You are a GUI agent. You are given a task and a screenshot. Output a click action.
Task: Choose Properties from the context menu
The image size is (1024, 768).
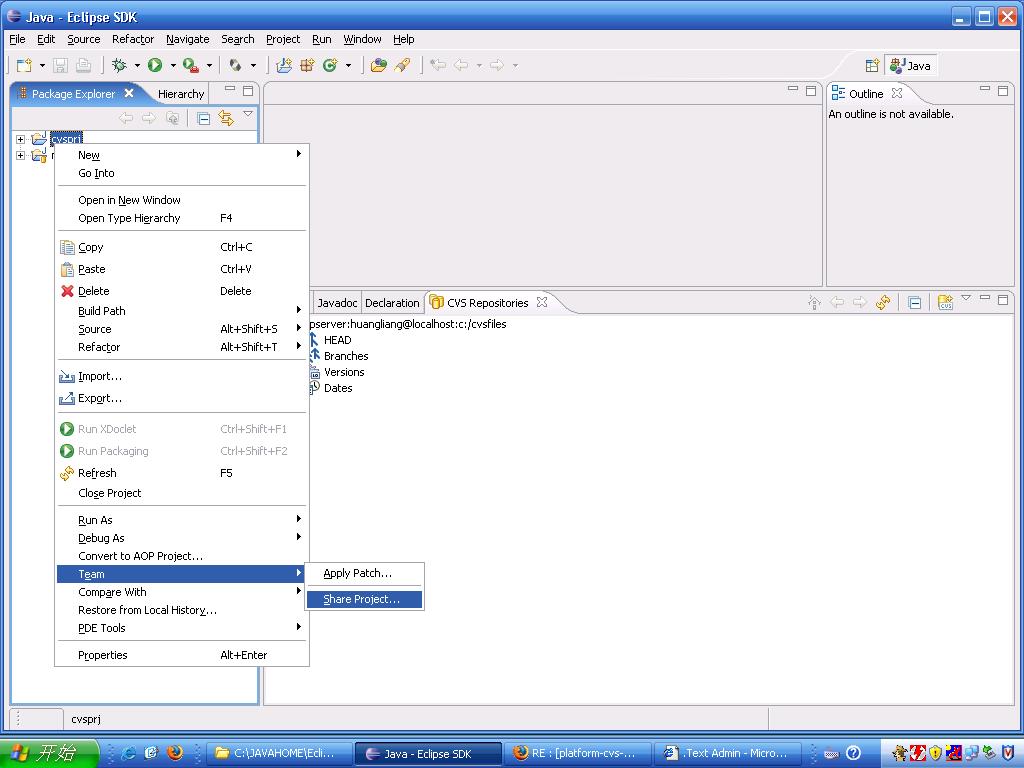[x=182, y=655]
